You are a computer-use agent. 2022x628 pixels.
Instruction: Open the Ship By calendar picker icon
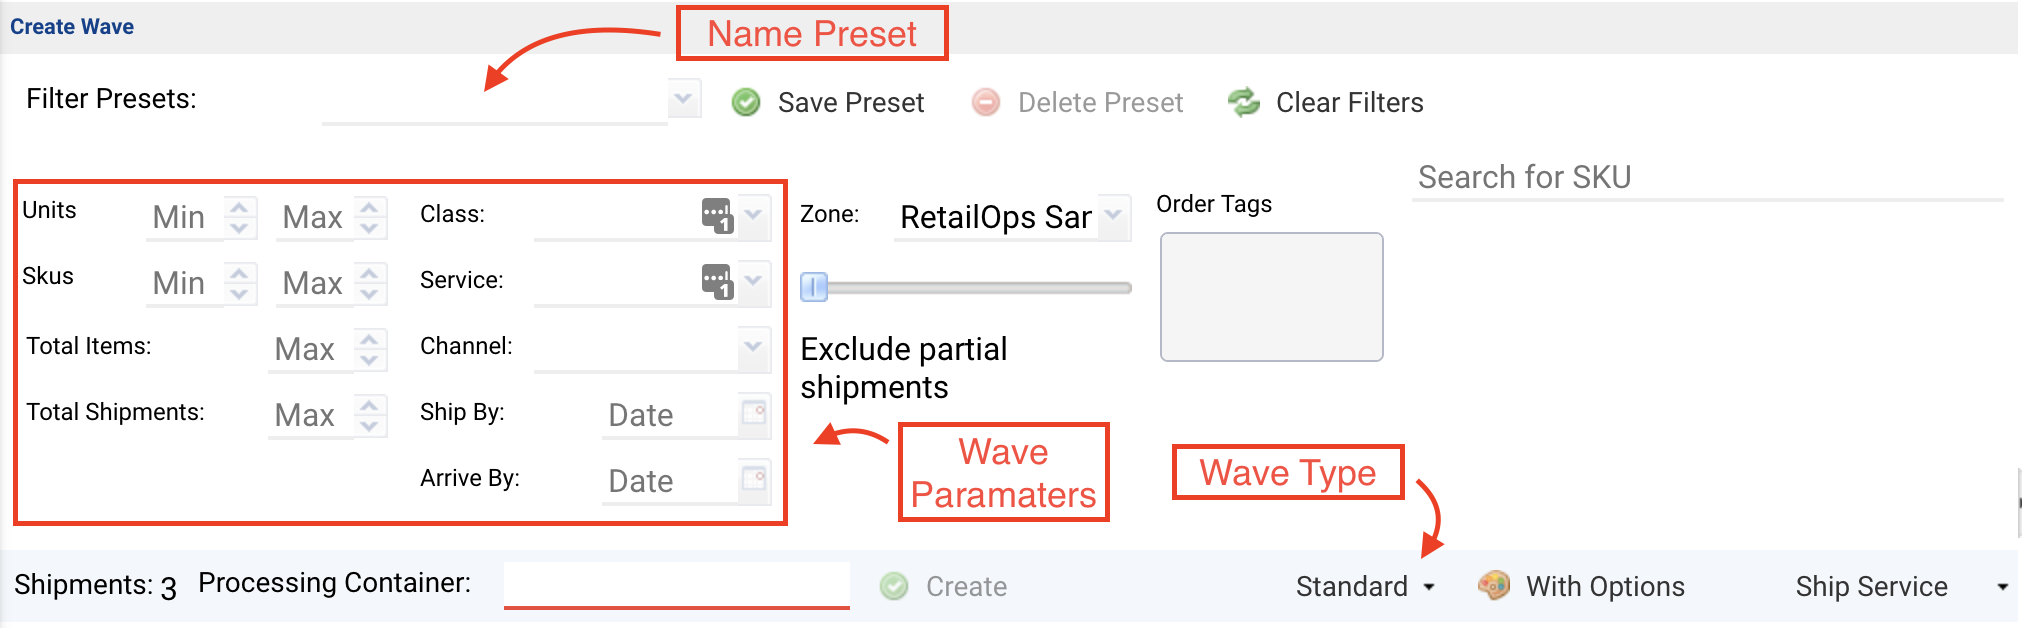coord(754,413)
